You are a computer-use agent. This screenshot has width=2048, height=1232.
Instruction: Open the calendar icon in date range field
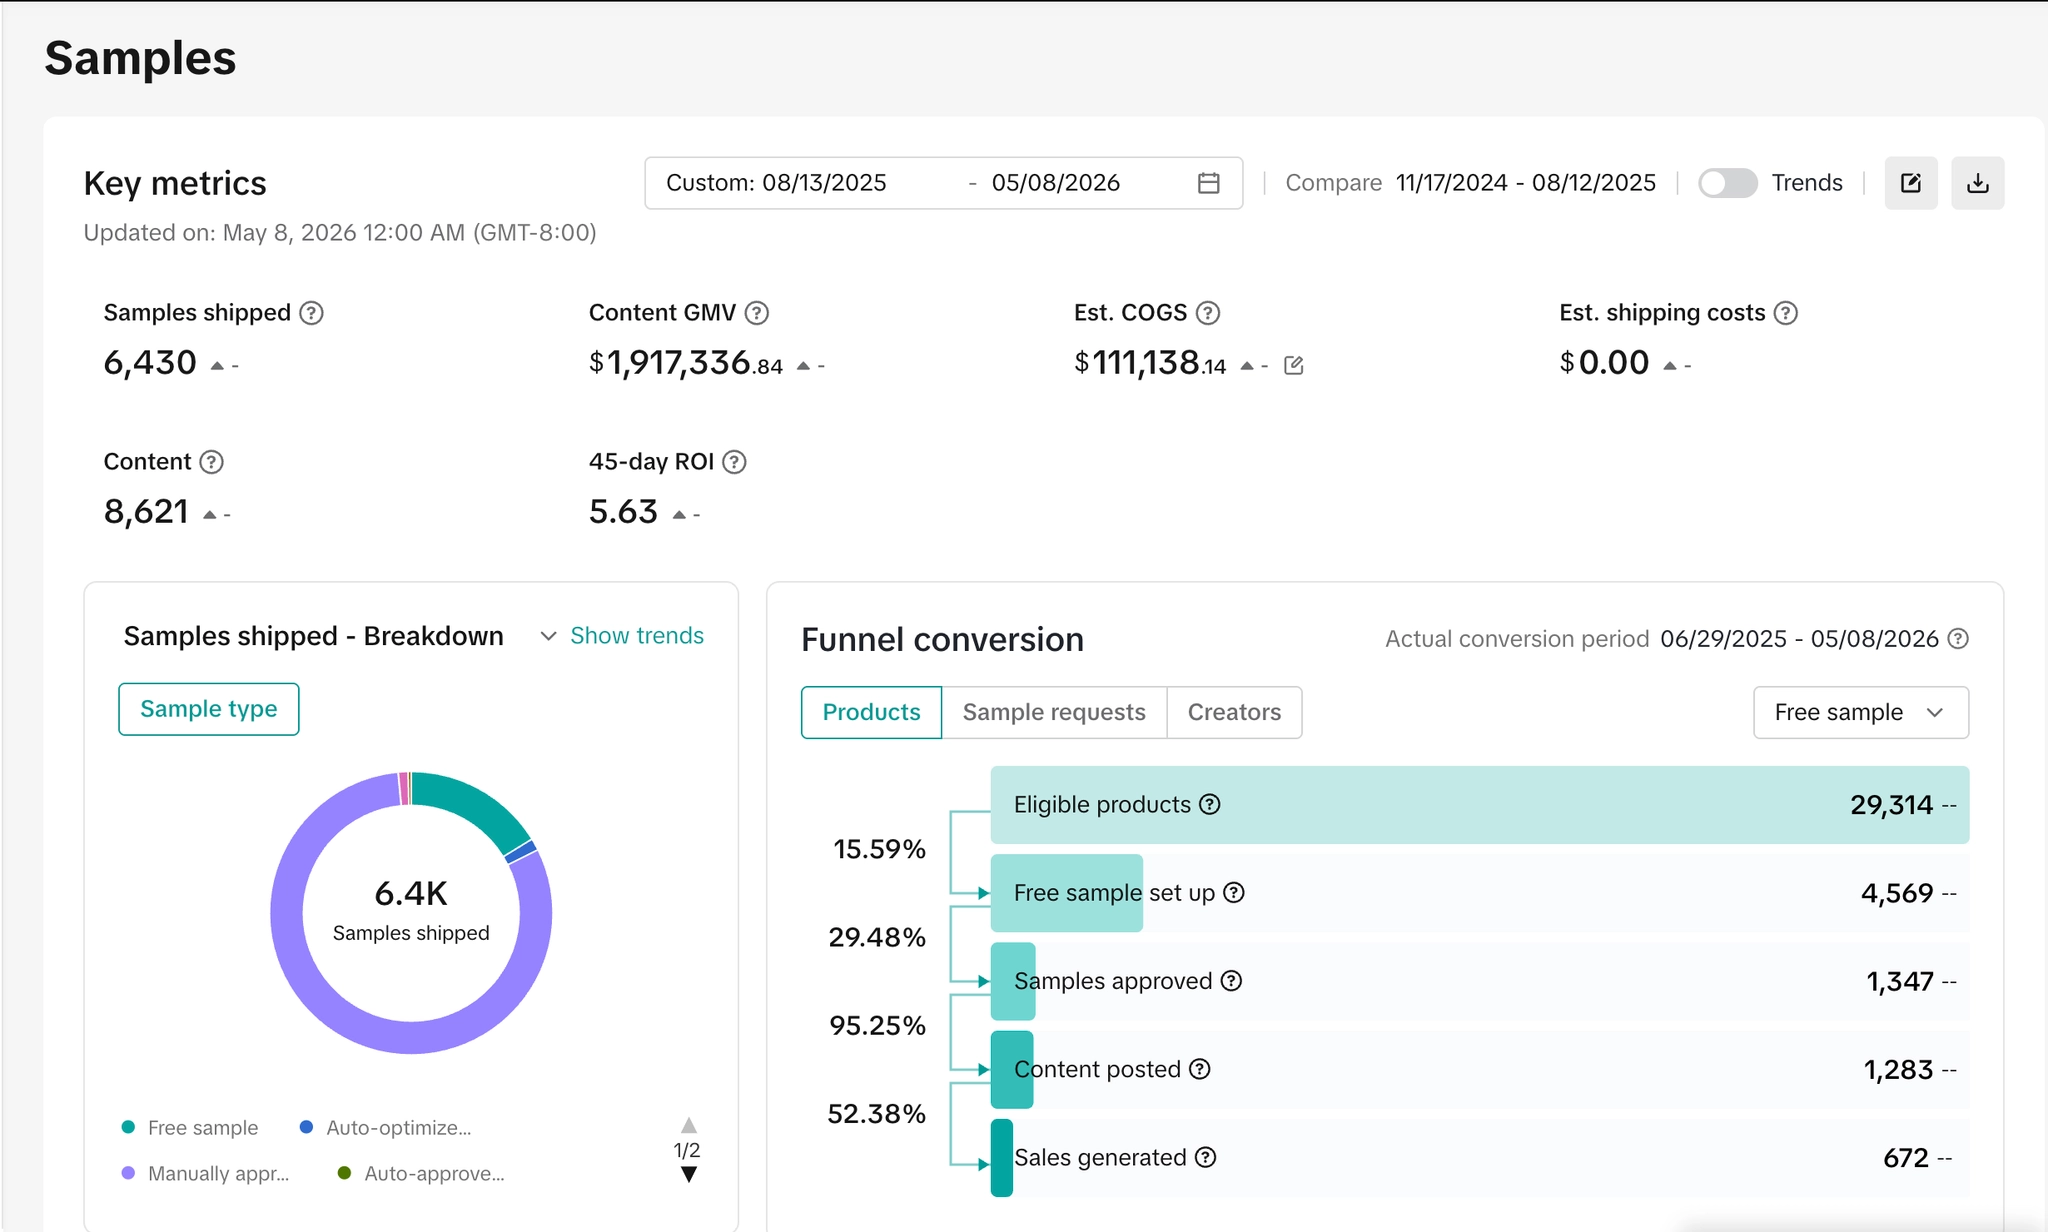[x=1208, y=183]
